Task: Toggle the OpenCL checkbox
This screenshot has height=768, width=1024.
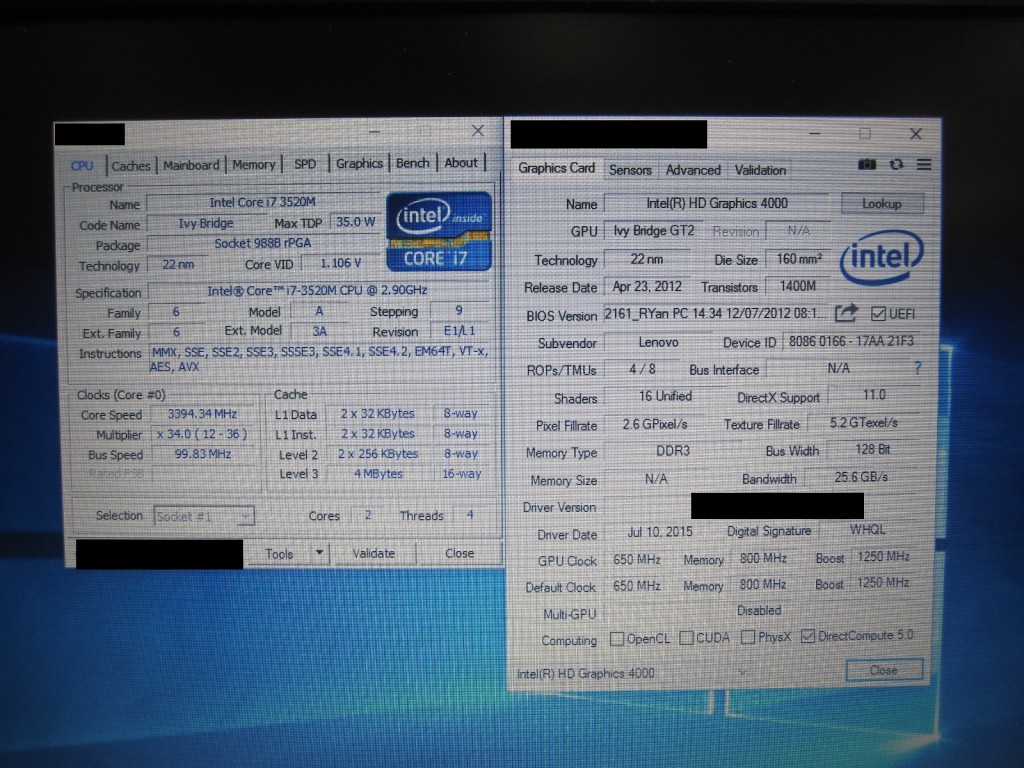Action: [x=617, y=638]
